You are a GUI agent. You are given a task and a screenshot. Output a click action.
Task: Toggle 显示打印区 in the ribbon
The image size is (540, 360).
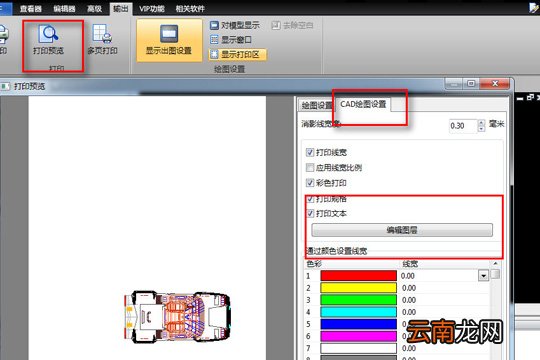tap(237, 54)
